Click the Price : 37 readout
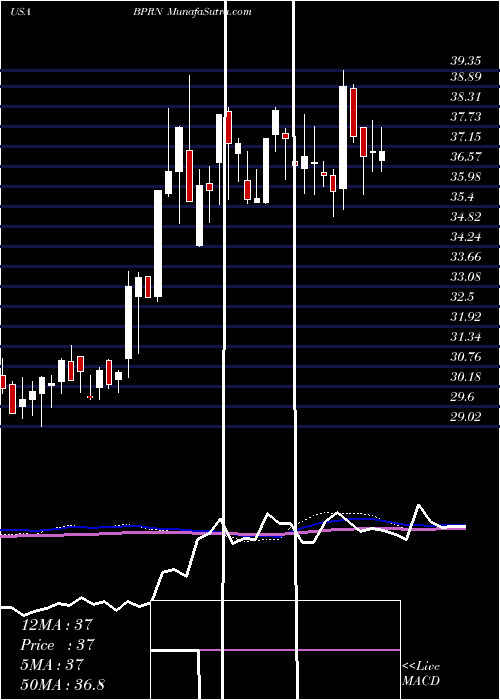Viewport: 500px width, 700px height. 56,645
